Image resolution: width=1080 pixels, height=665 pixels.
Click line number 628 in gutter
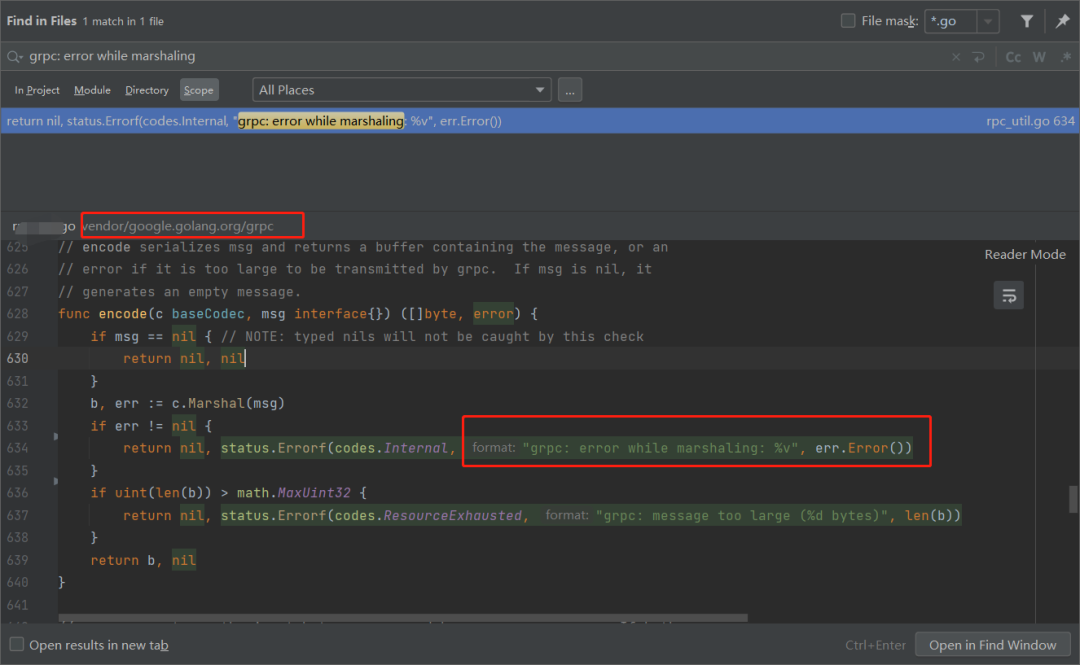point(17,314)
